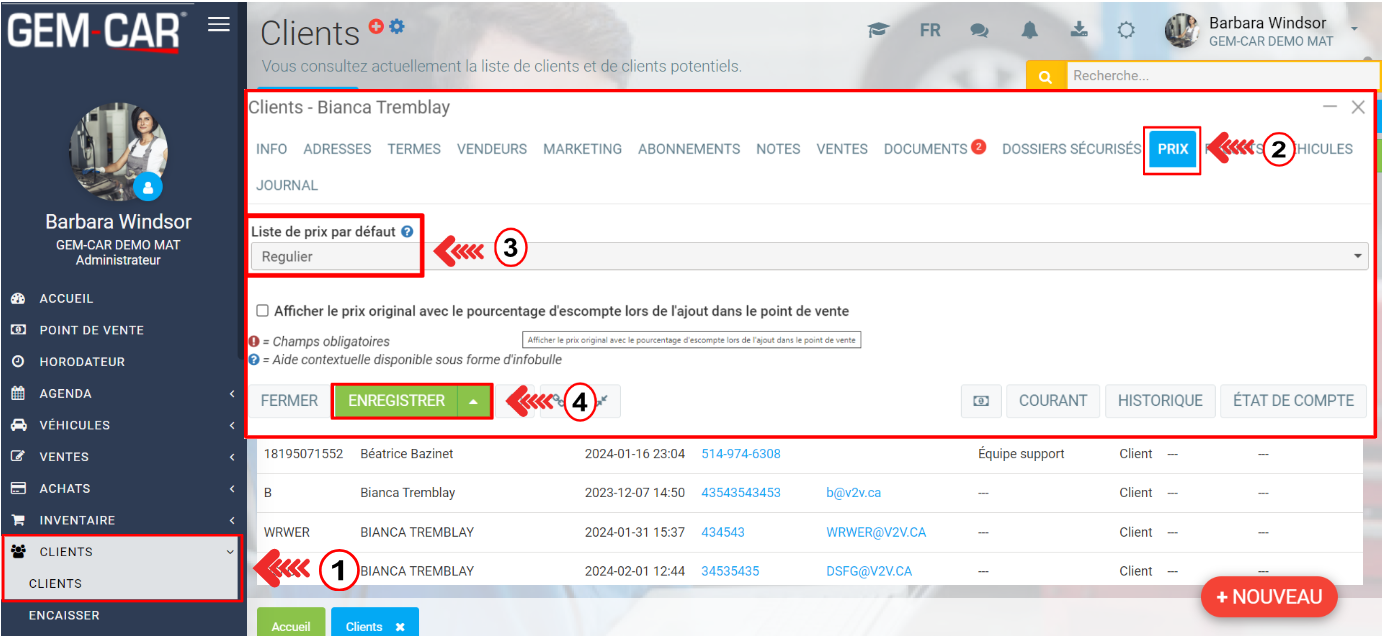Screen dimensions: 1382x636
Task: Click the yellow search magnifier button
Action: click(1046, 76)
